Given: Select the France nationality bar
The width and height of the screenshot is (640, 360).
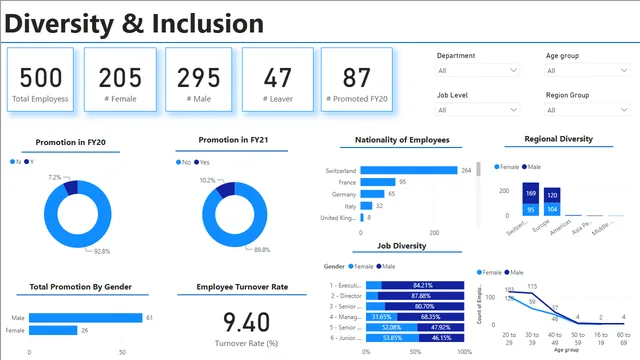Looking at the screenshot, I should (378, 182).
